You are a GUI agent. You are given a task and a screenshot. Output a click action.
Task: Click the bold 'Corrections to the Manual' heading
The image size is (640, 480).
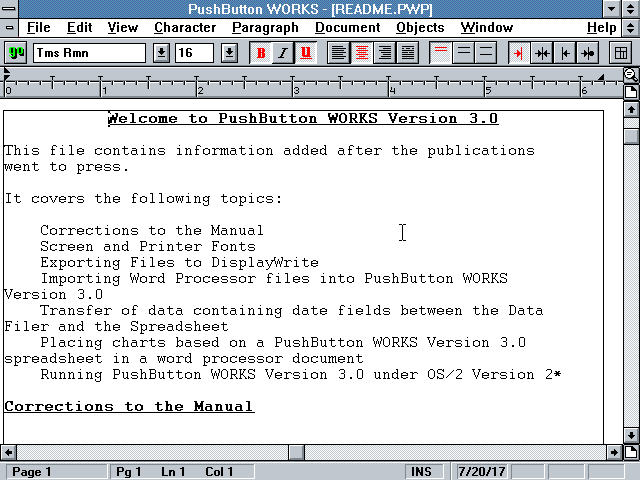click(x=129, y=407)
